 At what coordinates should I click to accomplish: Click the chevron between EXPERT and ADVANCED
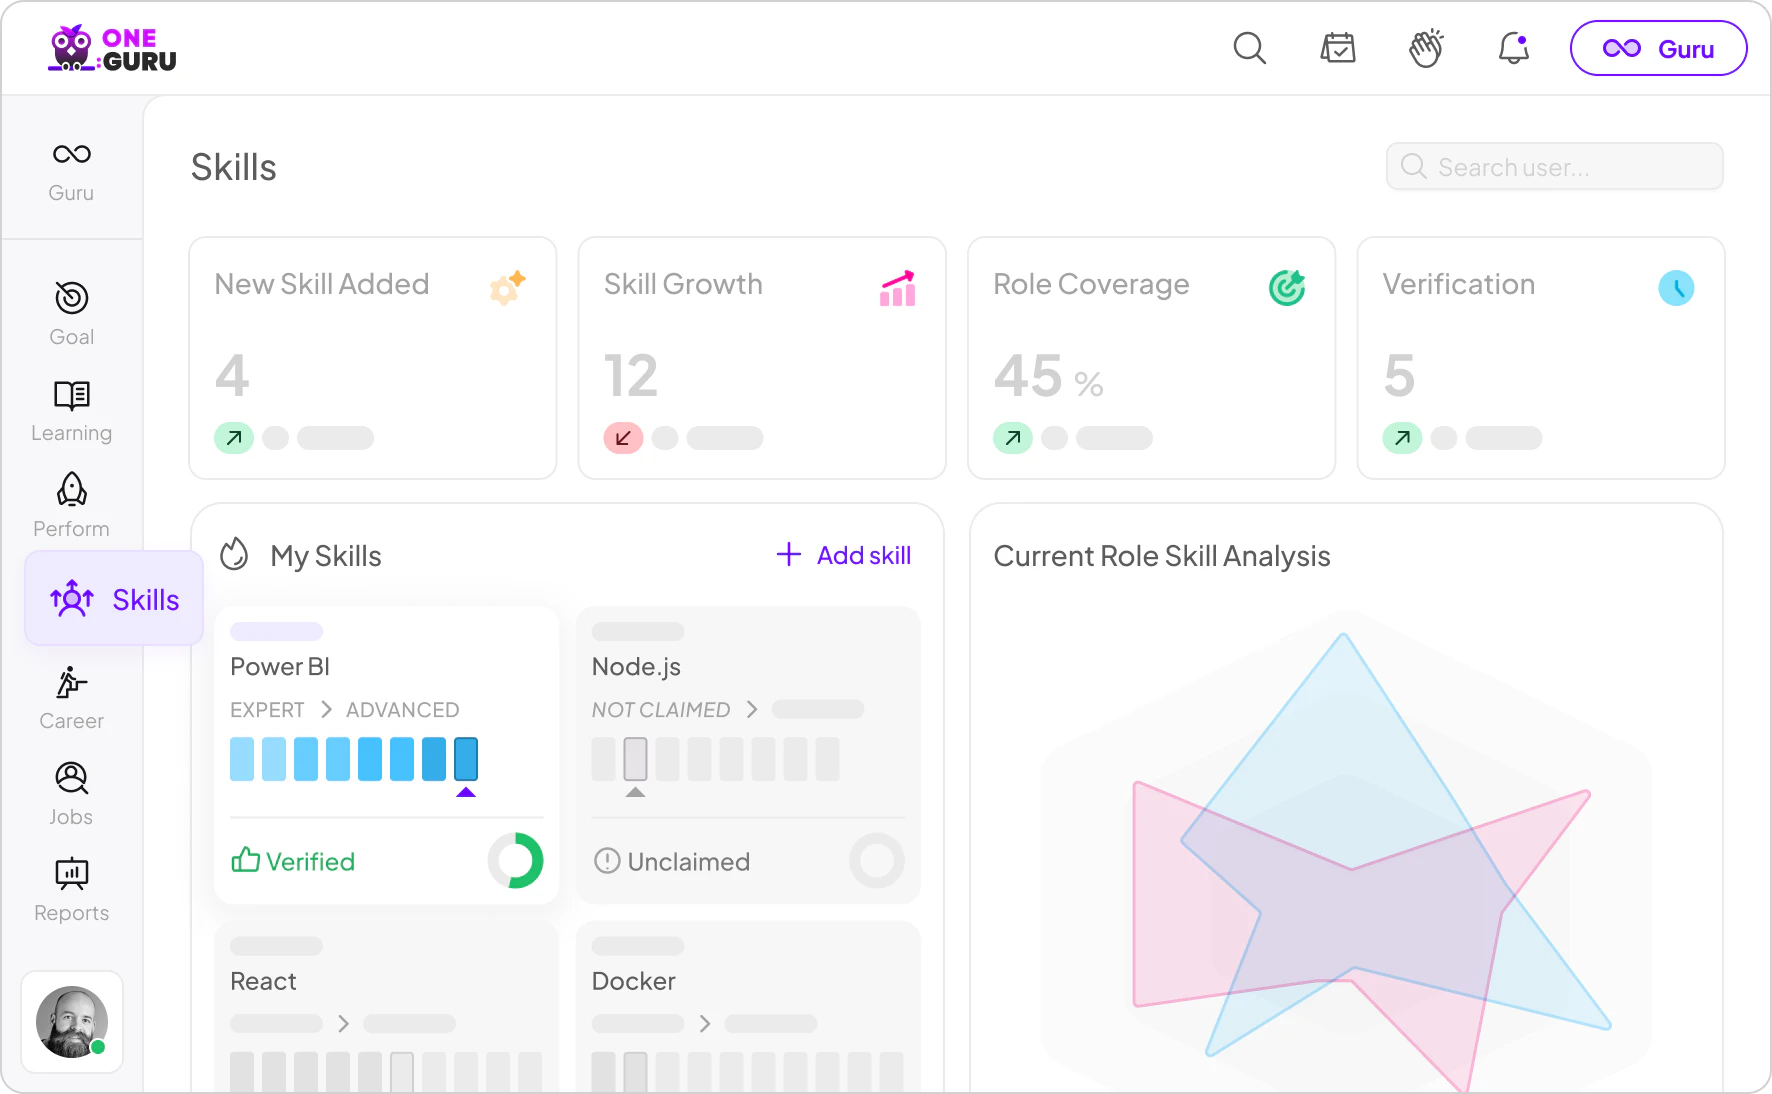click(x=326, y=709)
